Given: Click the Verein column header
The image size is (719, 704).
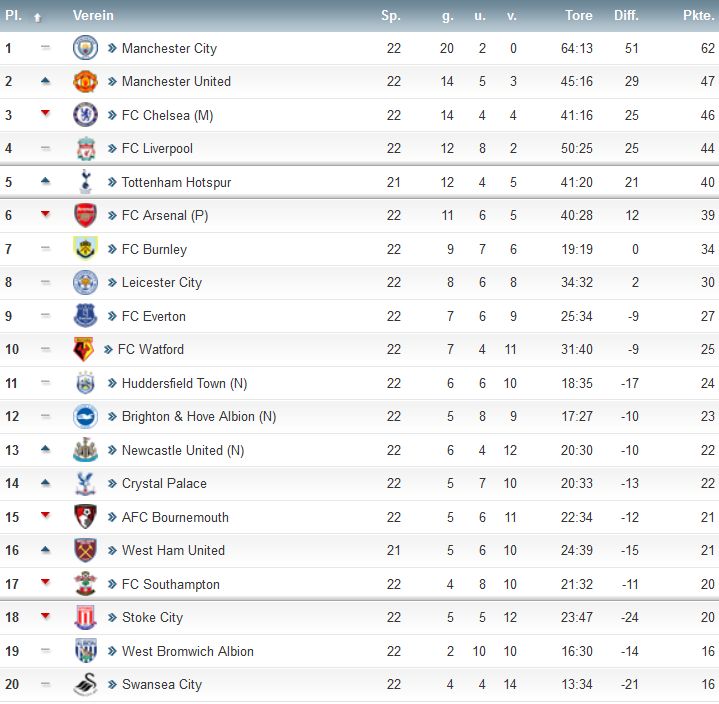Looking at the screenshot, I should 93,16.
